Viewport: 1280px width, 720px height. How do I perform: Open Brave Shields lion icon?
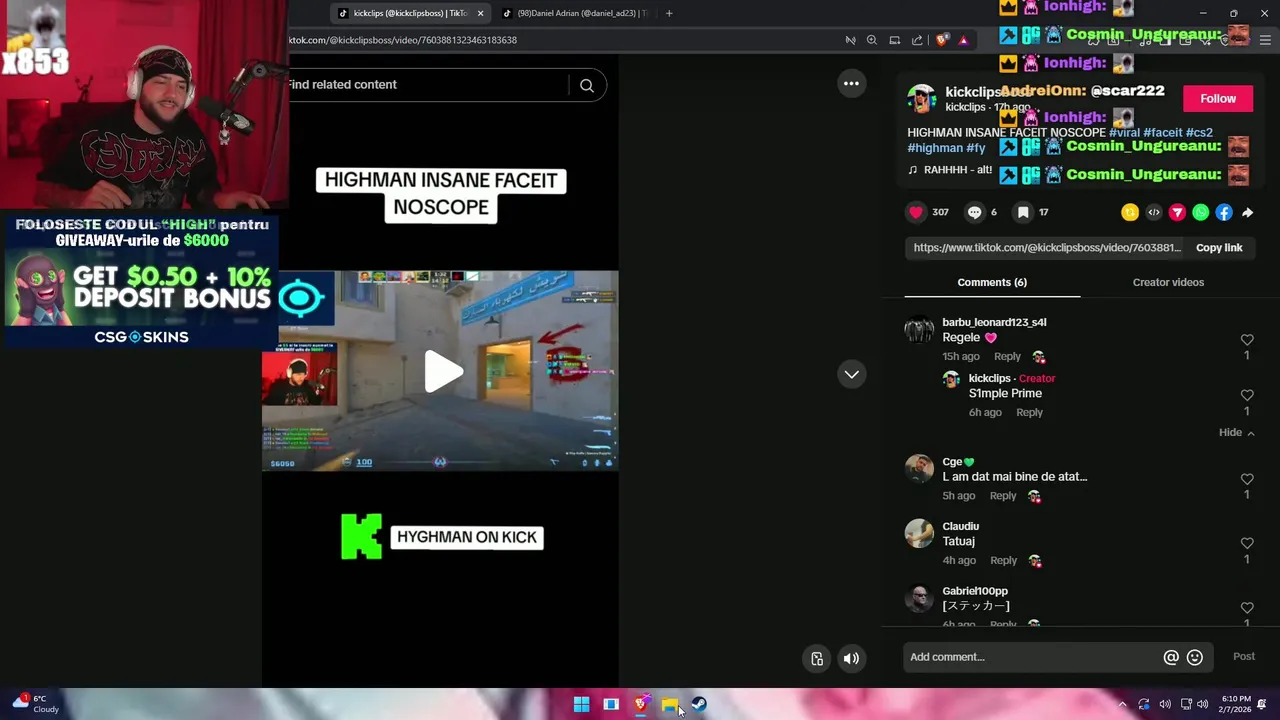[942, 40]
